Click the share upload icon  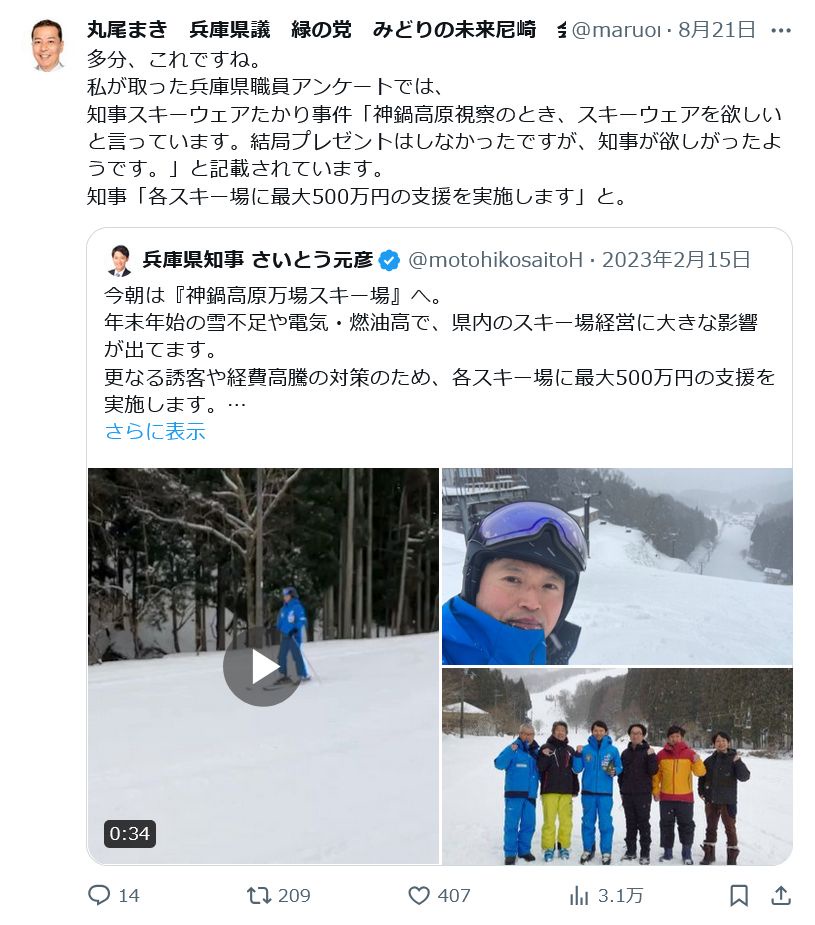pos(781,895)
